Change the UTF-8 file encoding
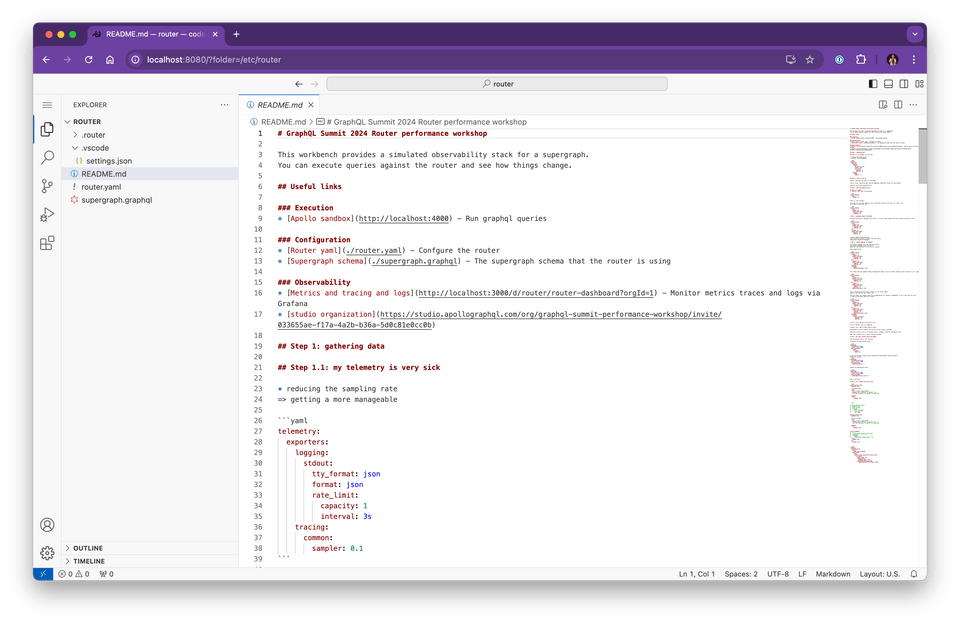 point(778,574)
